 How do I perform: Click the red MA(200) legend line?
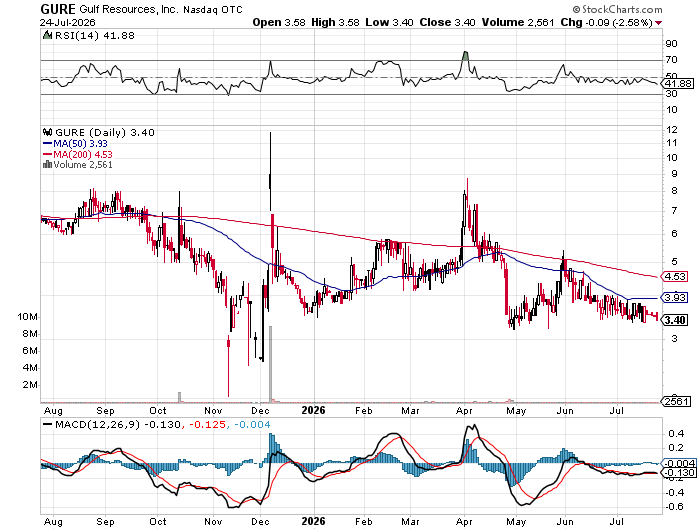47,154
